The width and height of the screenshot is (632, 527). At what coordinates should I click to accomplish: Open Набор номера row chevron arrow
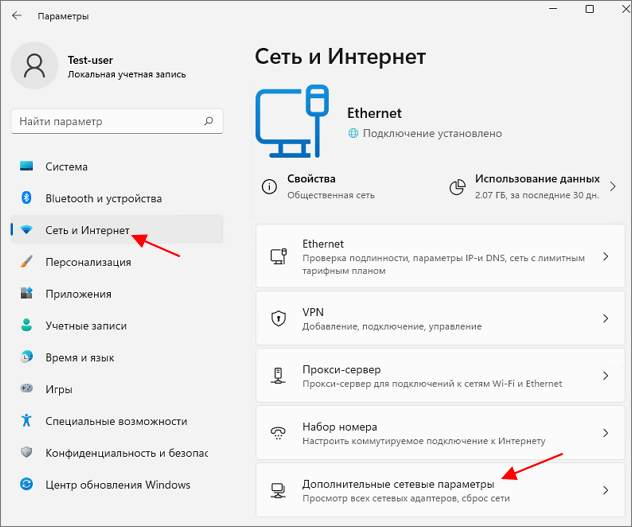click(x=605, y=433)
